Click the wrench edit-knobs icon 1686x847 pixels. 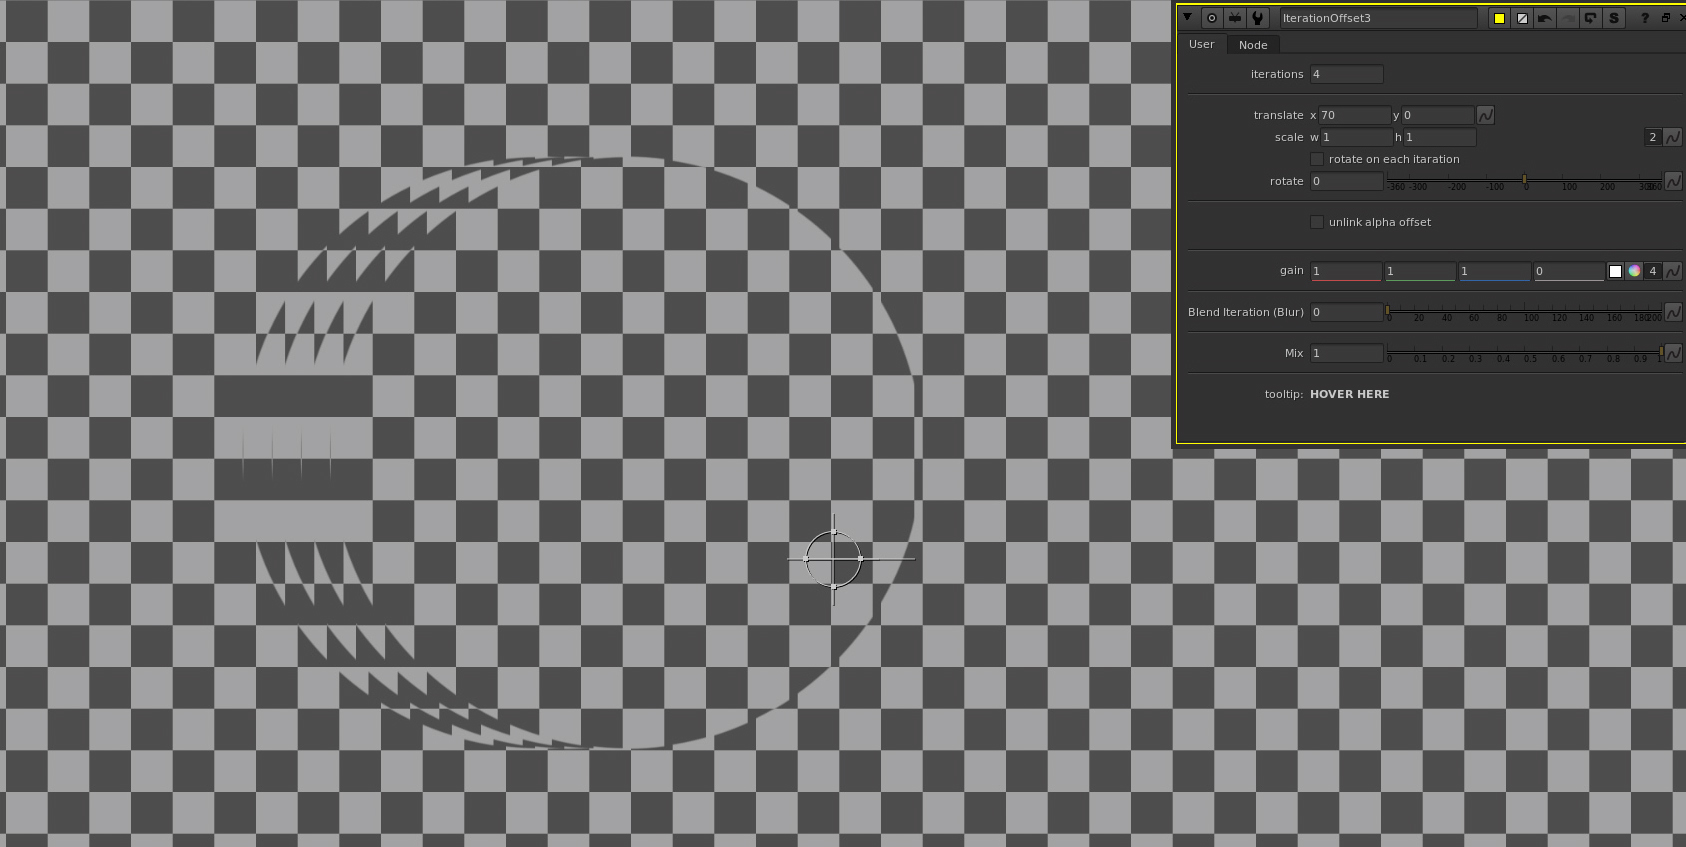pos(1258,18)
